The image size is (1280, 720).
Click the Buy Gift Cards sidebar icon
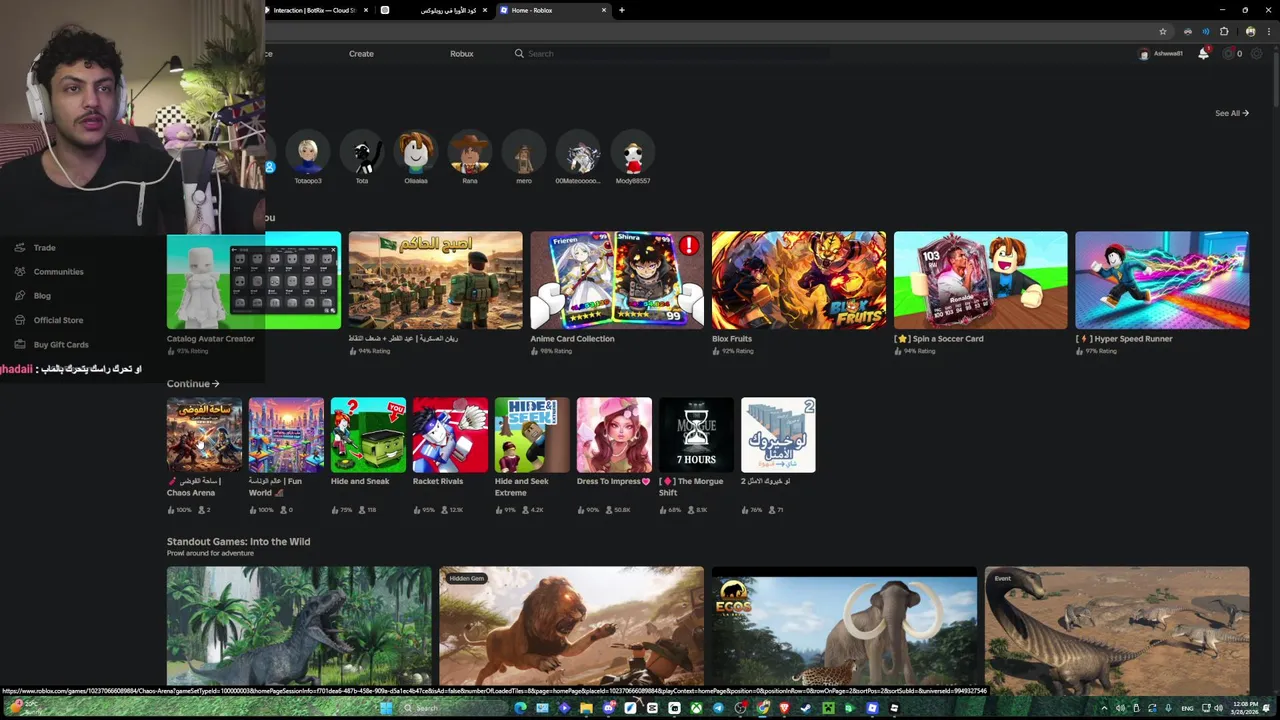(x=19, y=344)
